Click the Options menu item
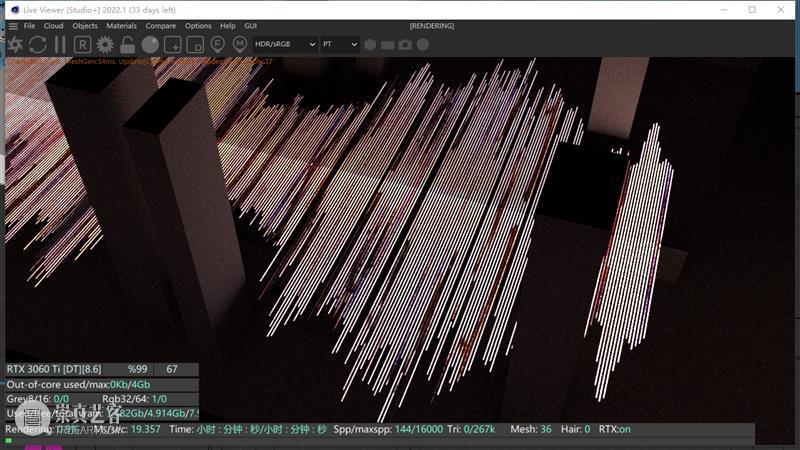The height and width of the screenshot is (450, 800). 198,26
